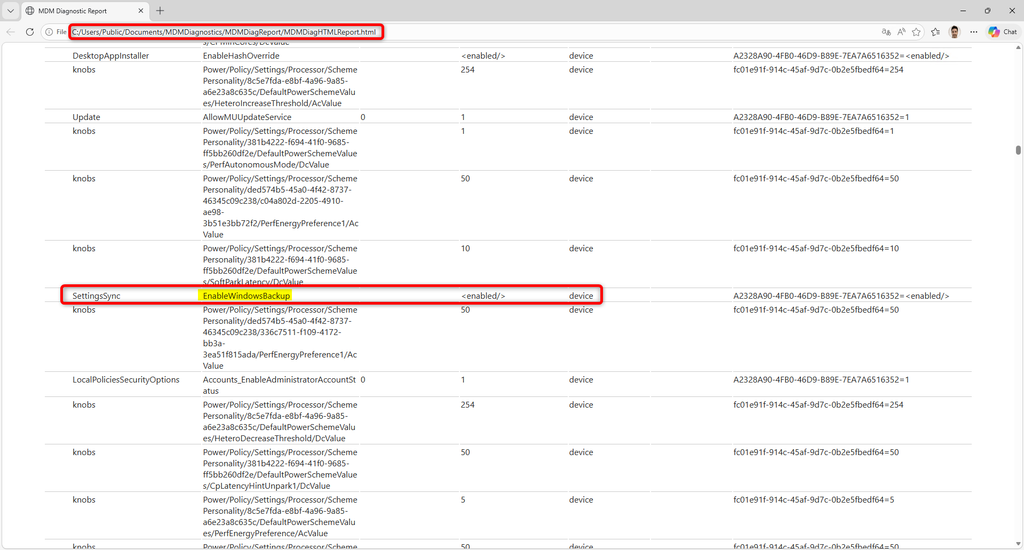1024x550 pixels.
Task: Select the highlighted EnableWindowsBackup text
Action: [x=246, y=296]
